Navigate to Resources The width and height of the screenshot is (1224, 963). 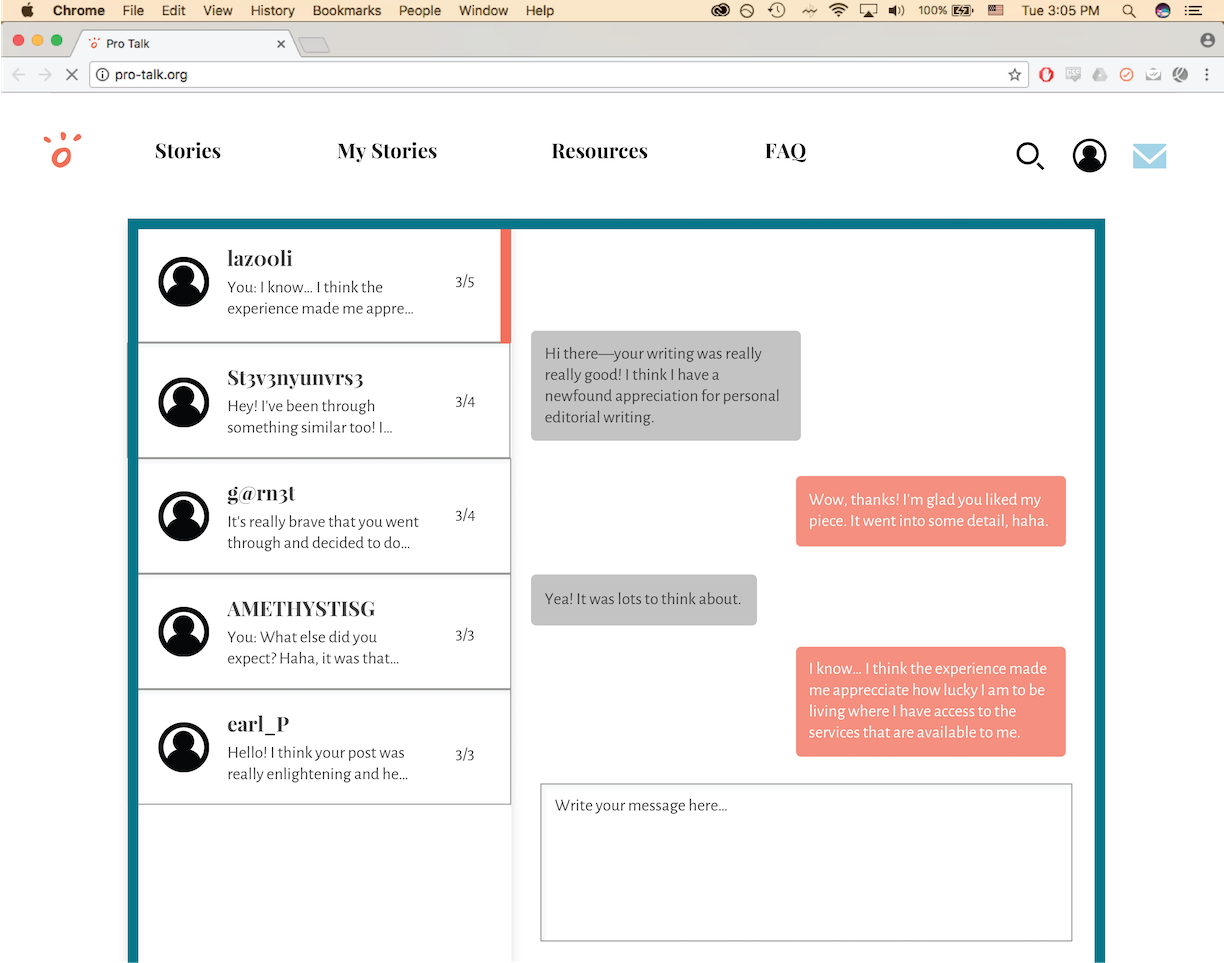(600, 151)
